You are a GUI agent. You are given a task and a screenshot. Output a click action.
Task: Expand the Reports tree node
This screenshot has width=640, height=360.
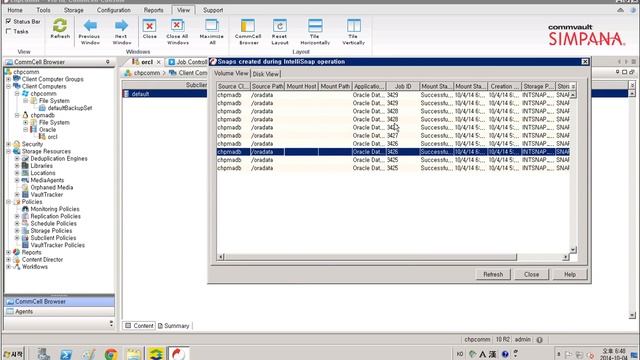point(9,252)
